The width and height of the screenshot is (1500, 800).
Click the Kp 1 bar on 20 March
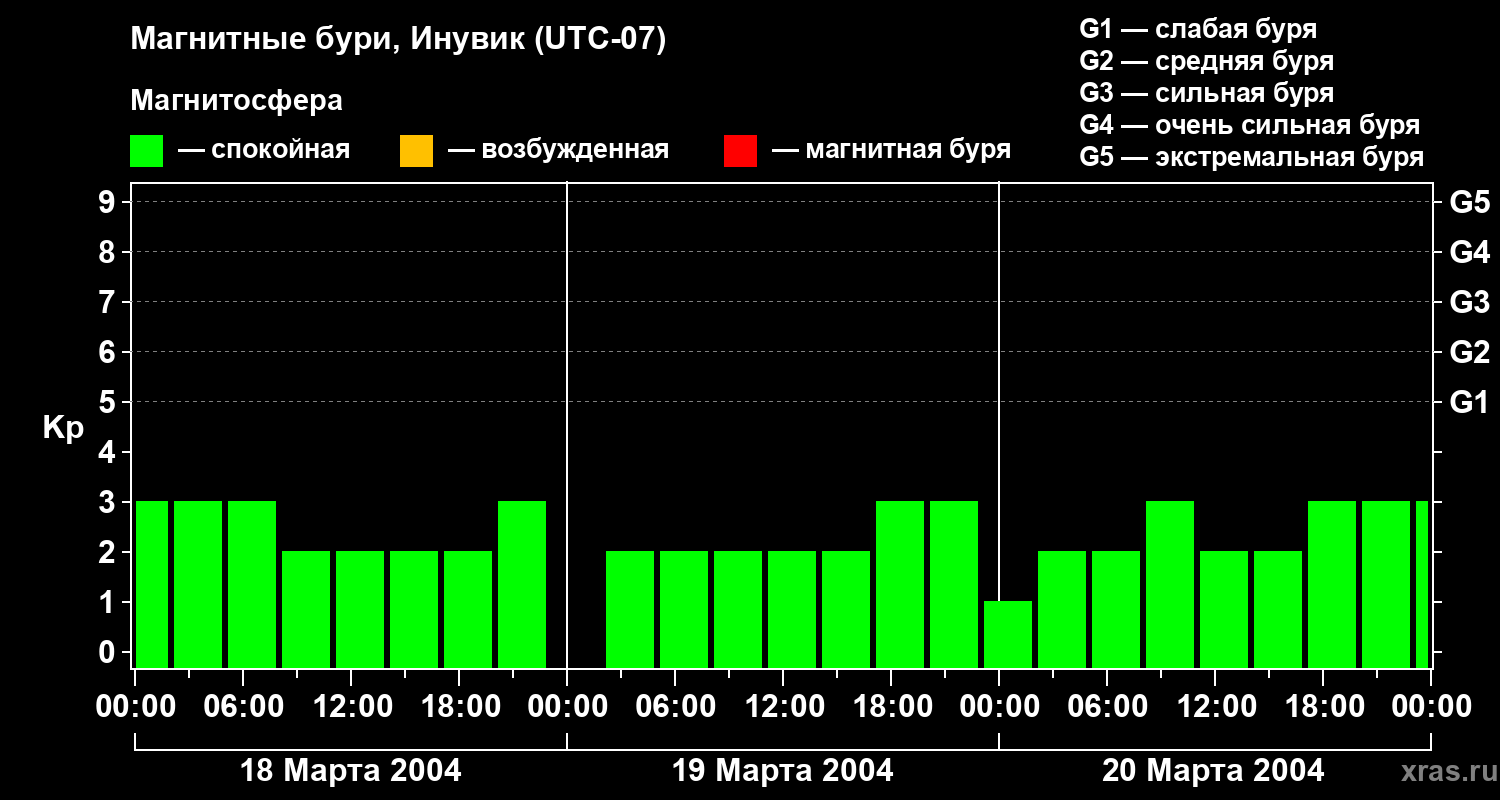pyautogui.click(x=1008, y=634)
